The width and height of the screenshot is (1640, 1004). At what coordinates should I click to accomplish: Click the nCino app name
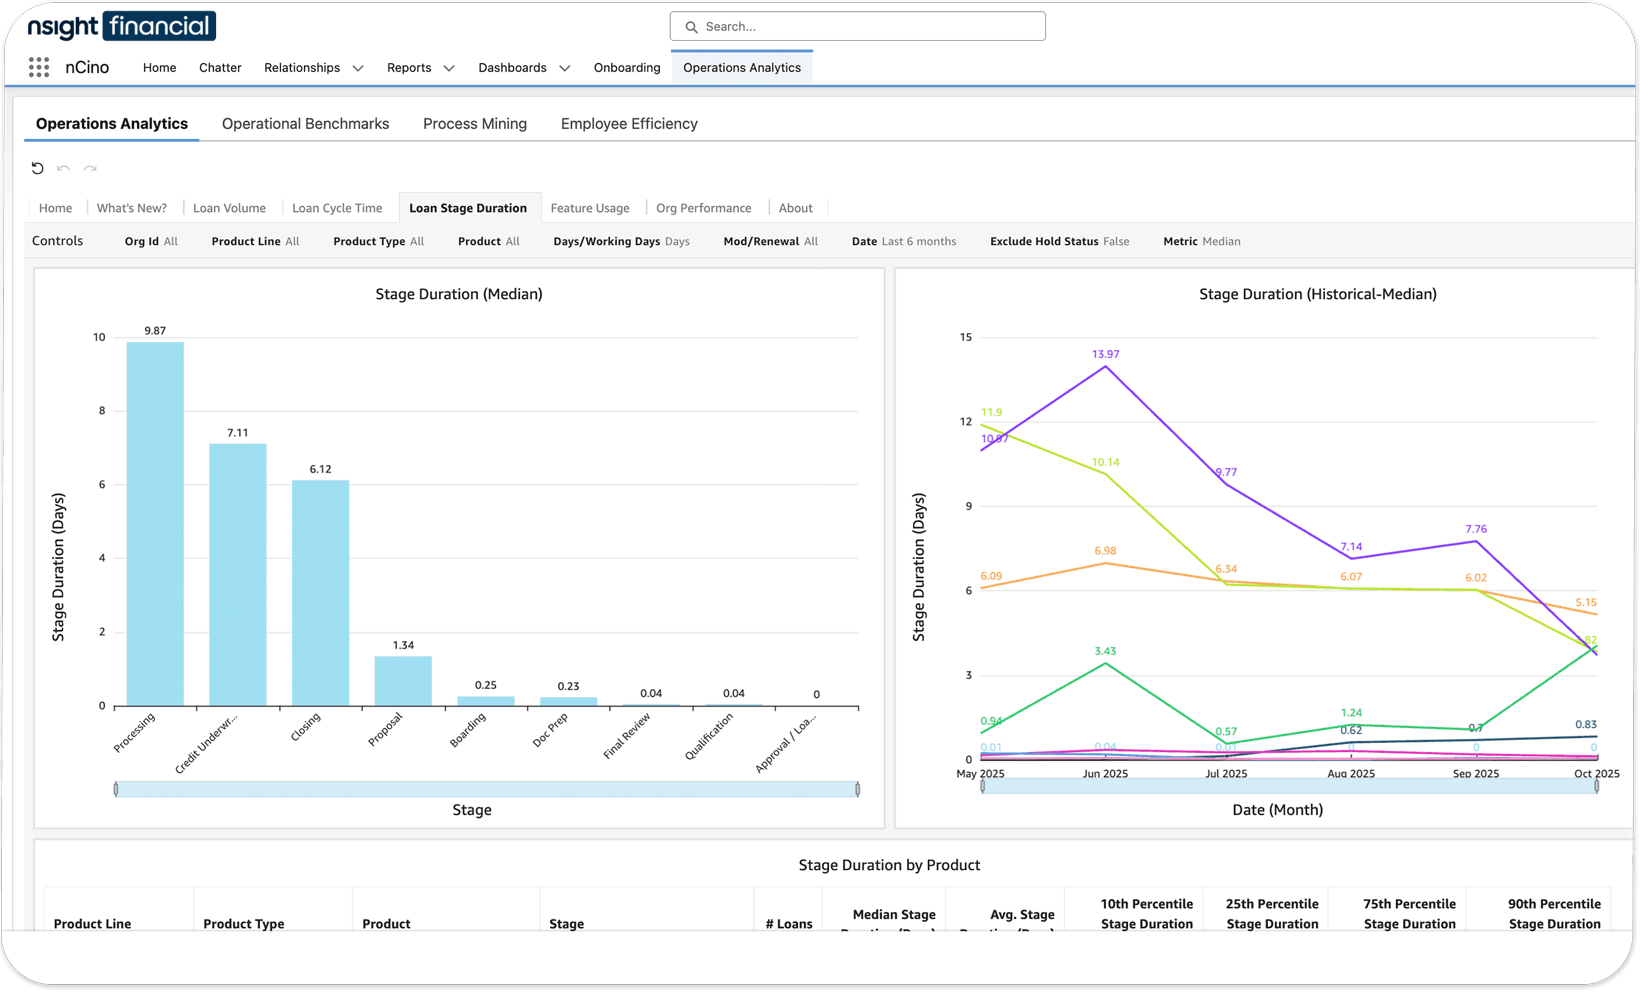(x=87, y=67)
